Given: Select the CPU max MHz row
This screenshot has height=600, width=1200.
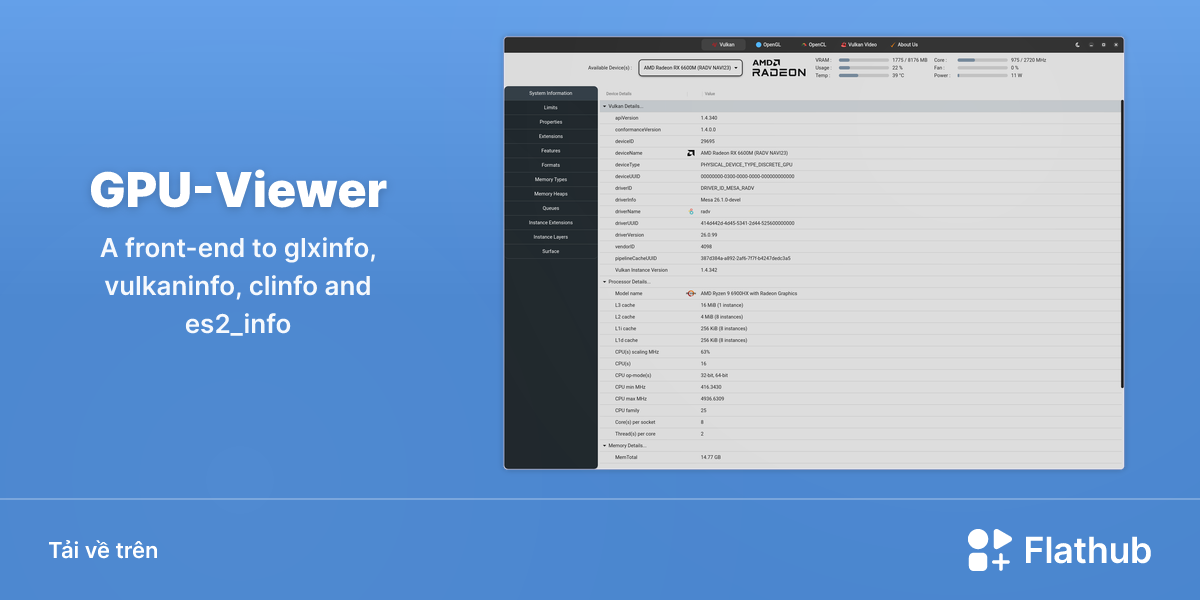Looking at the screenshot, I should pos(860,399).
